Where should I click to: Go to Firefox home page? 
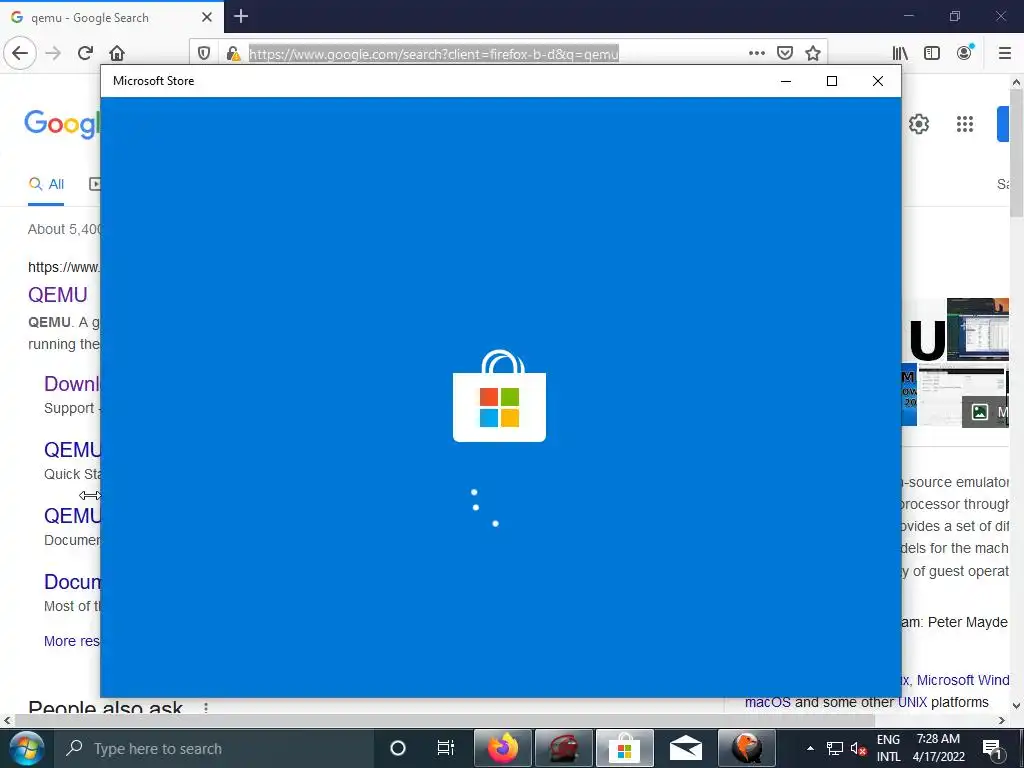click(x=117, y=53)
